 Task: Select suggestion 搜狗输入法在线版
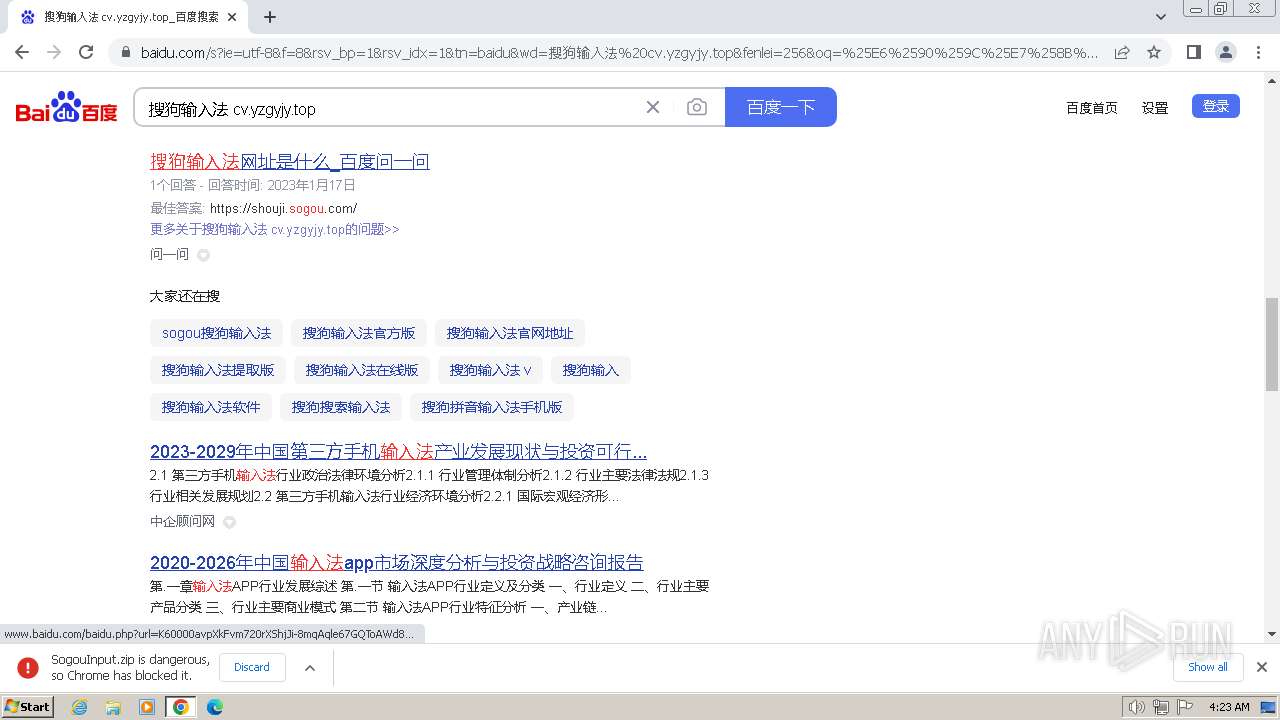tap(362, 370)
